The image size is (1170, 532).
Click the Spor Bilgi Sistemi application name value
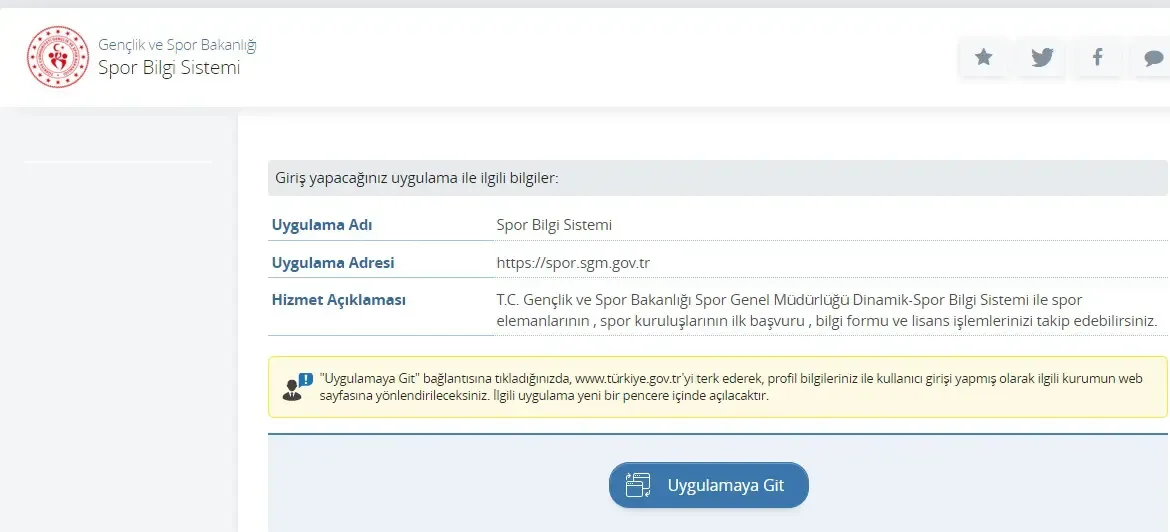[554, 225]
